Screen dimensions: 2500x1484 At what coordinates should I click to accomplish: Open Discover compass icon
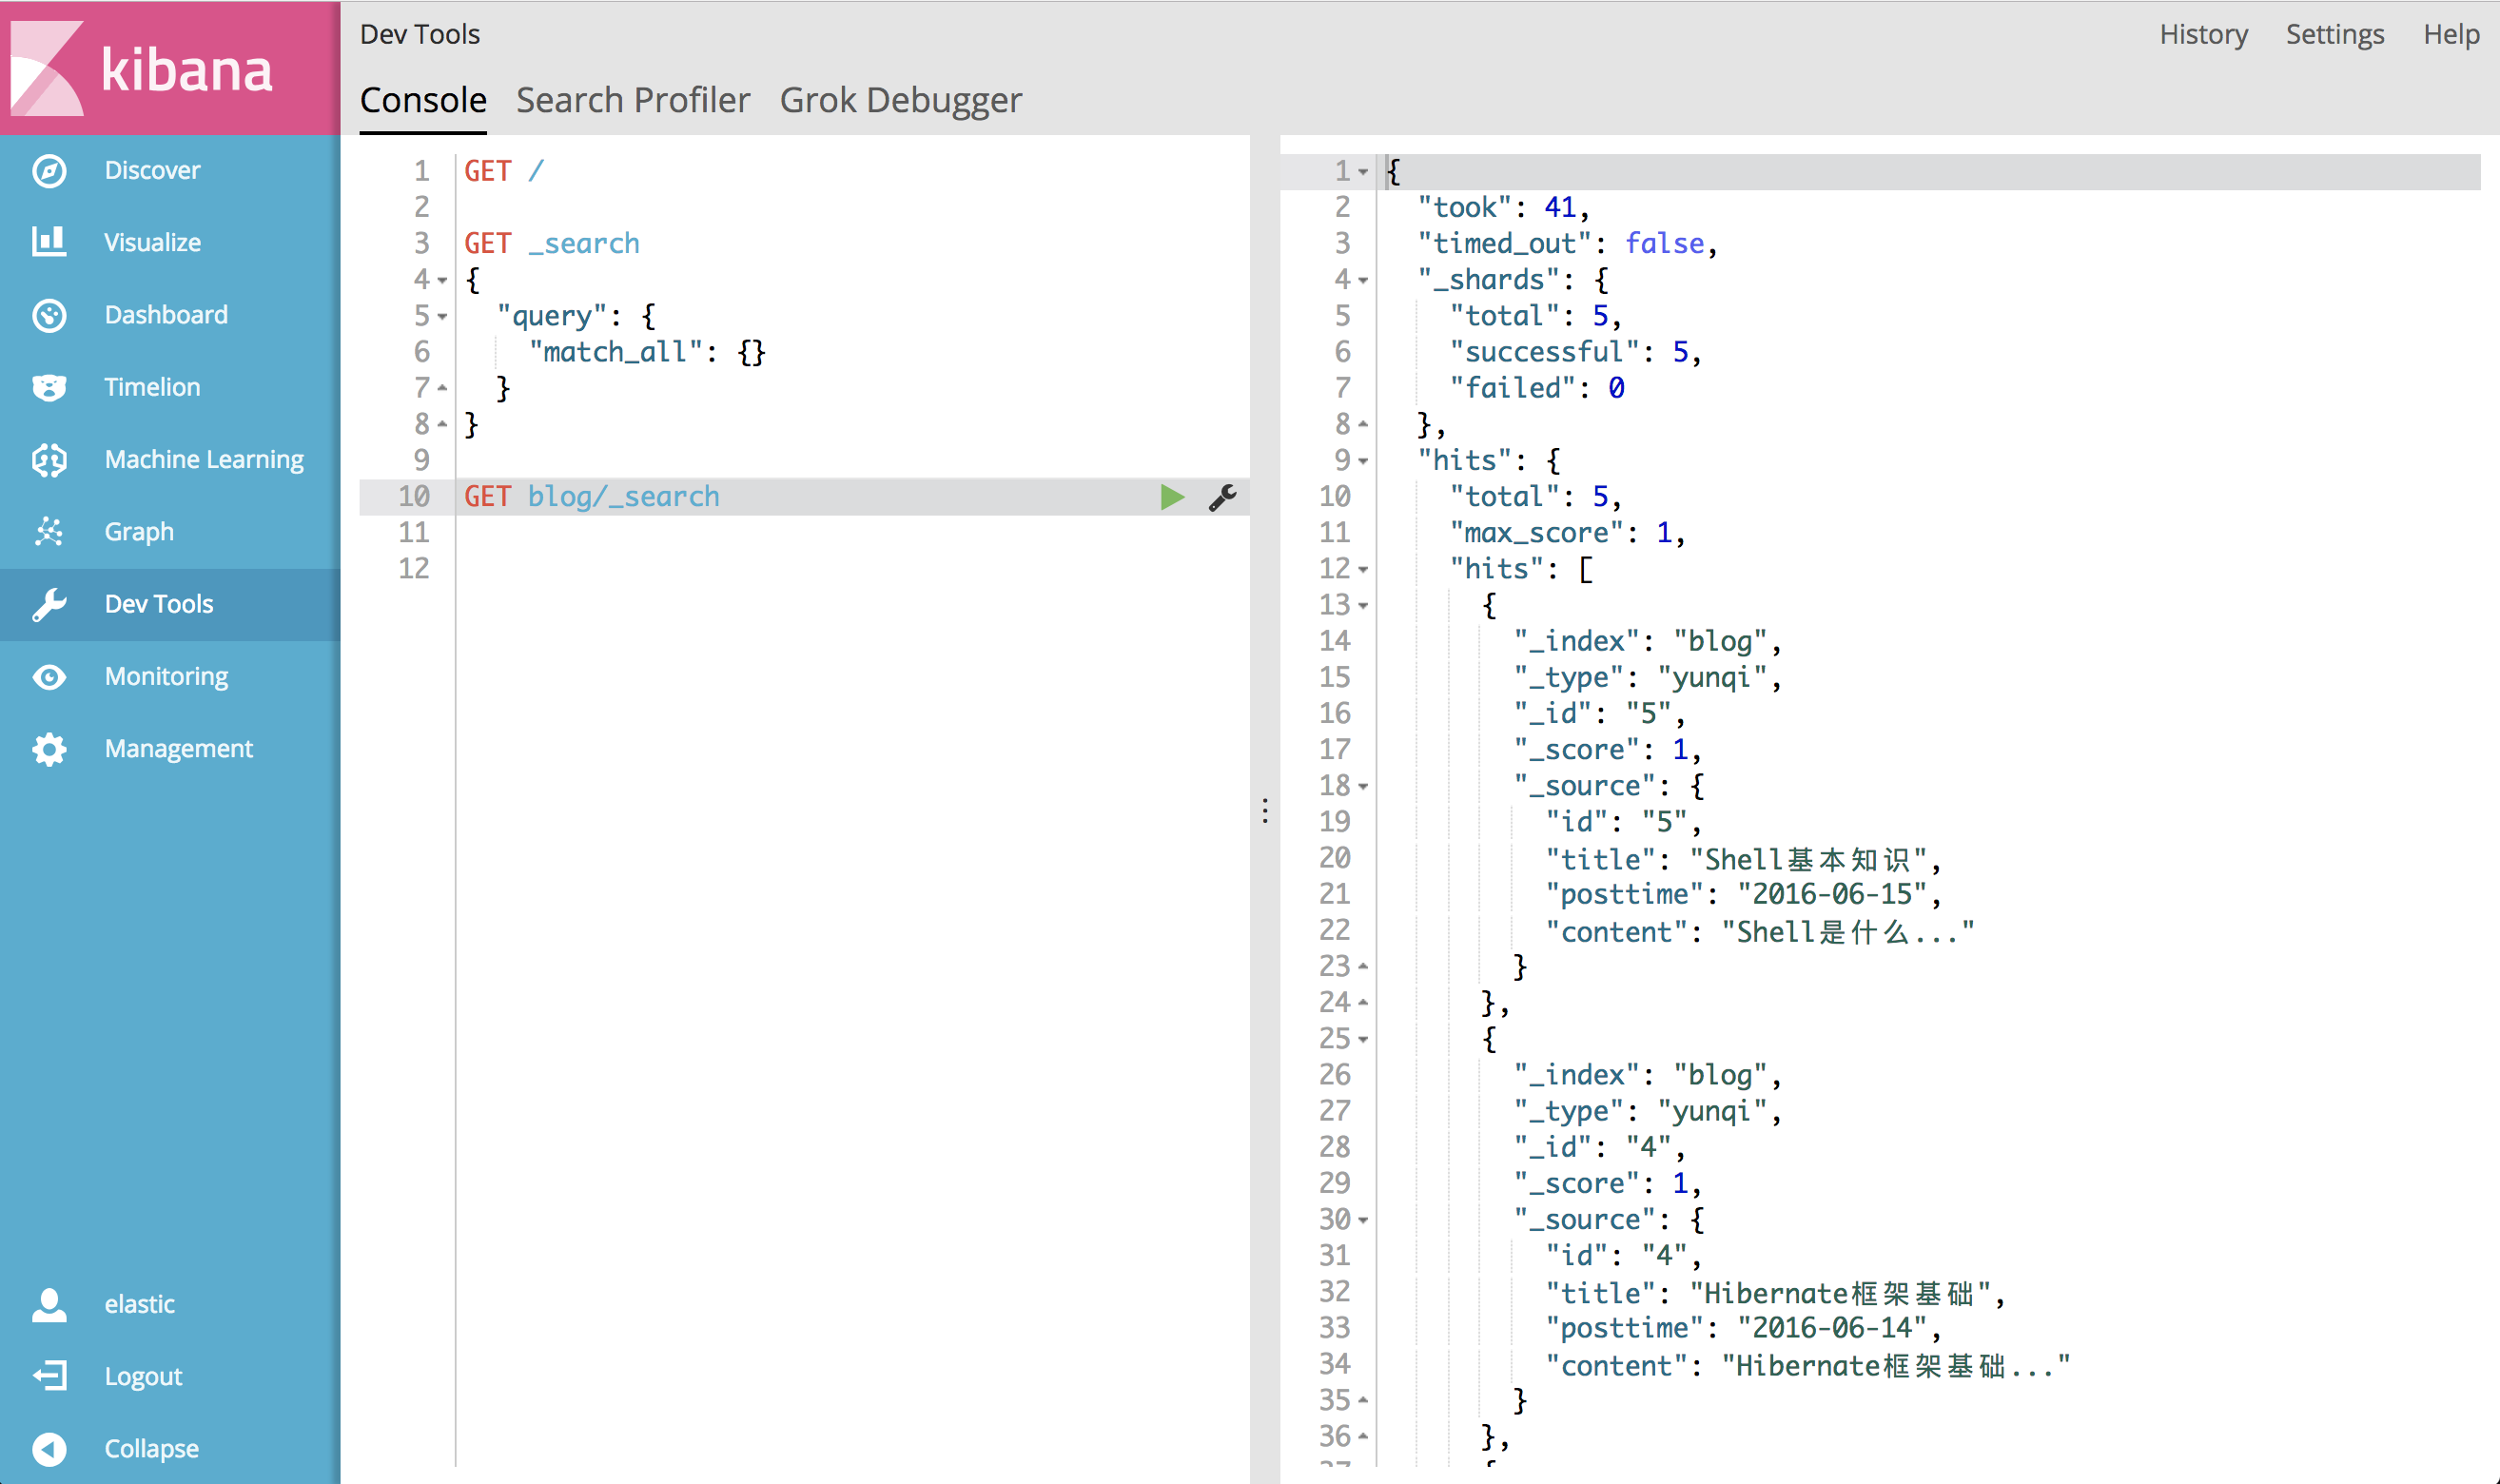(x=49, y=171)
